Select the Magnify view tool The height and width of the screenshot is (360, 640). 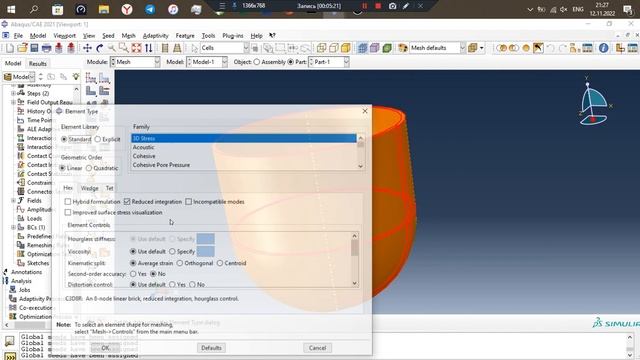click(111, 48)
